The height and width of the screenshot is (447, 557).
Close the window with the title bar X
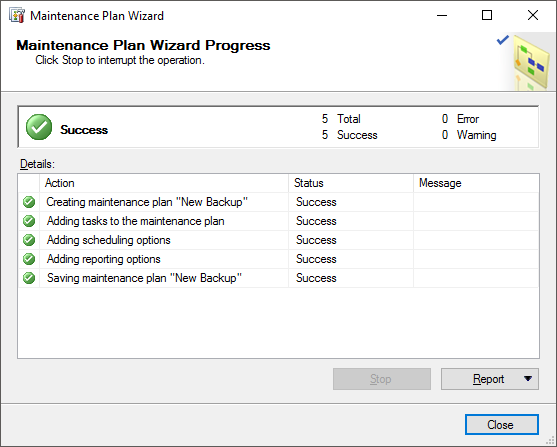click(x=533, y=16)
